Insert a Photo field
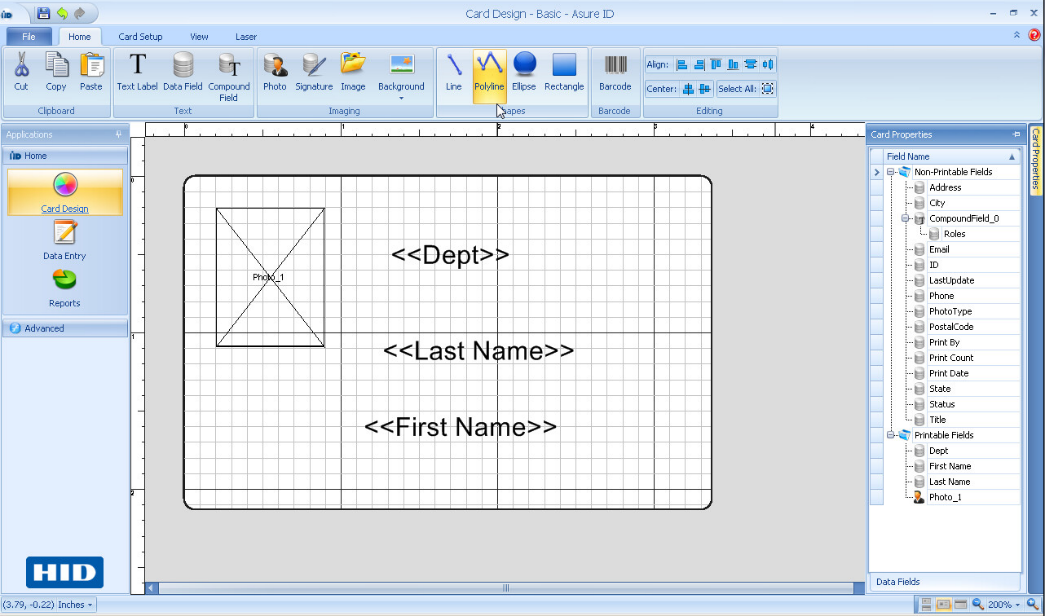 [275, 72]
